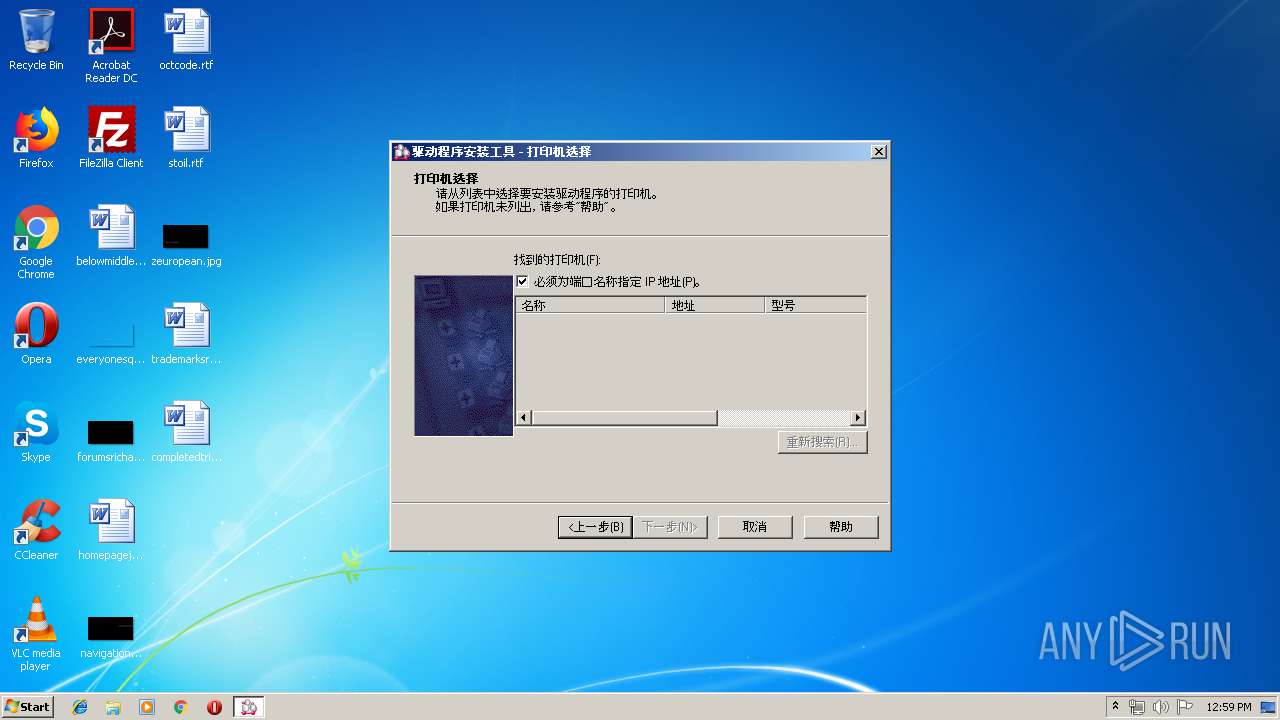Click the 取消 cancel button

pyautogui.click(x=755, y=527)
